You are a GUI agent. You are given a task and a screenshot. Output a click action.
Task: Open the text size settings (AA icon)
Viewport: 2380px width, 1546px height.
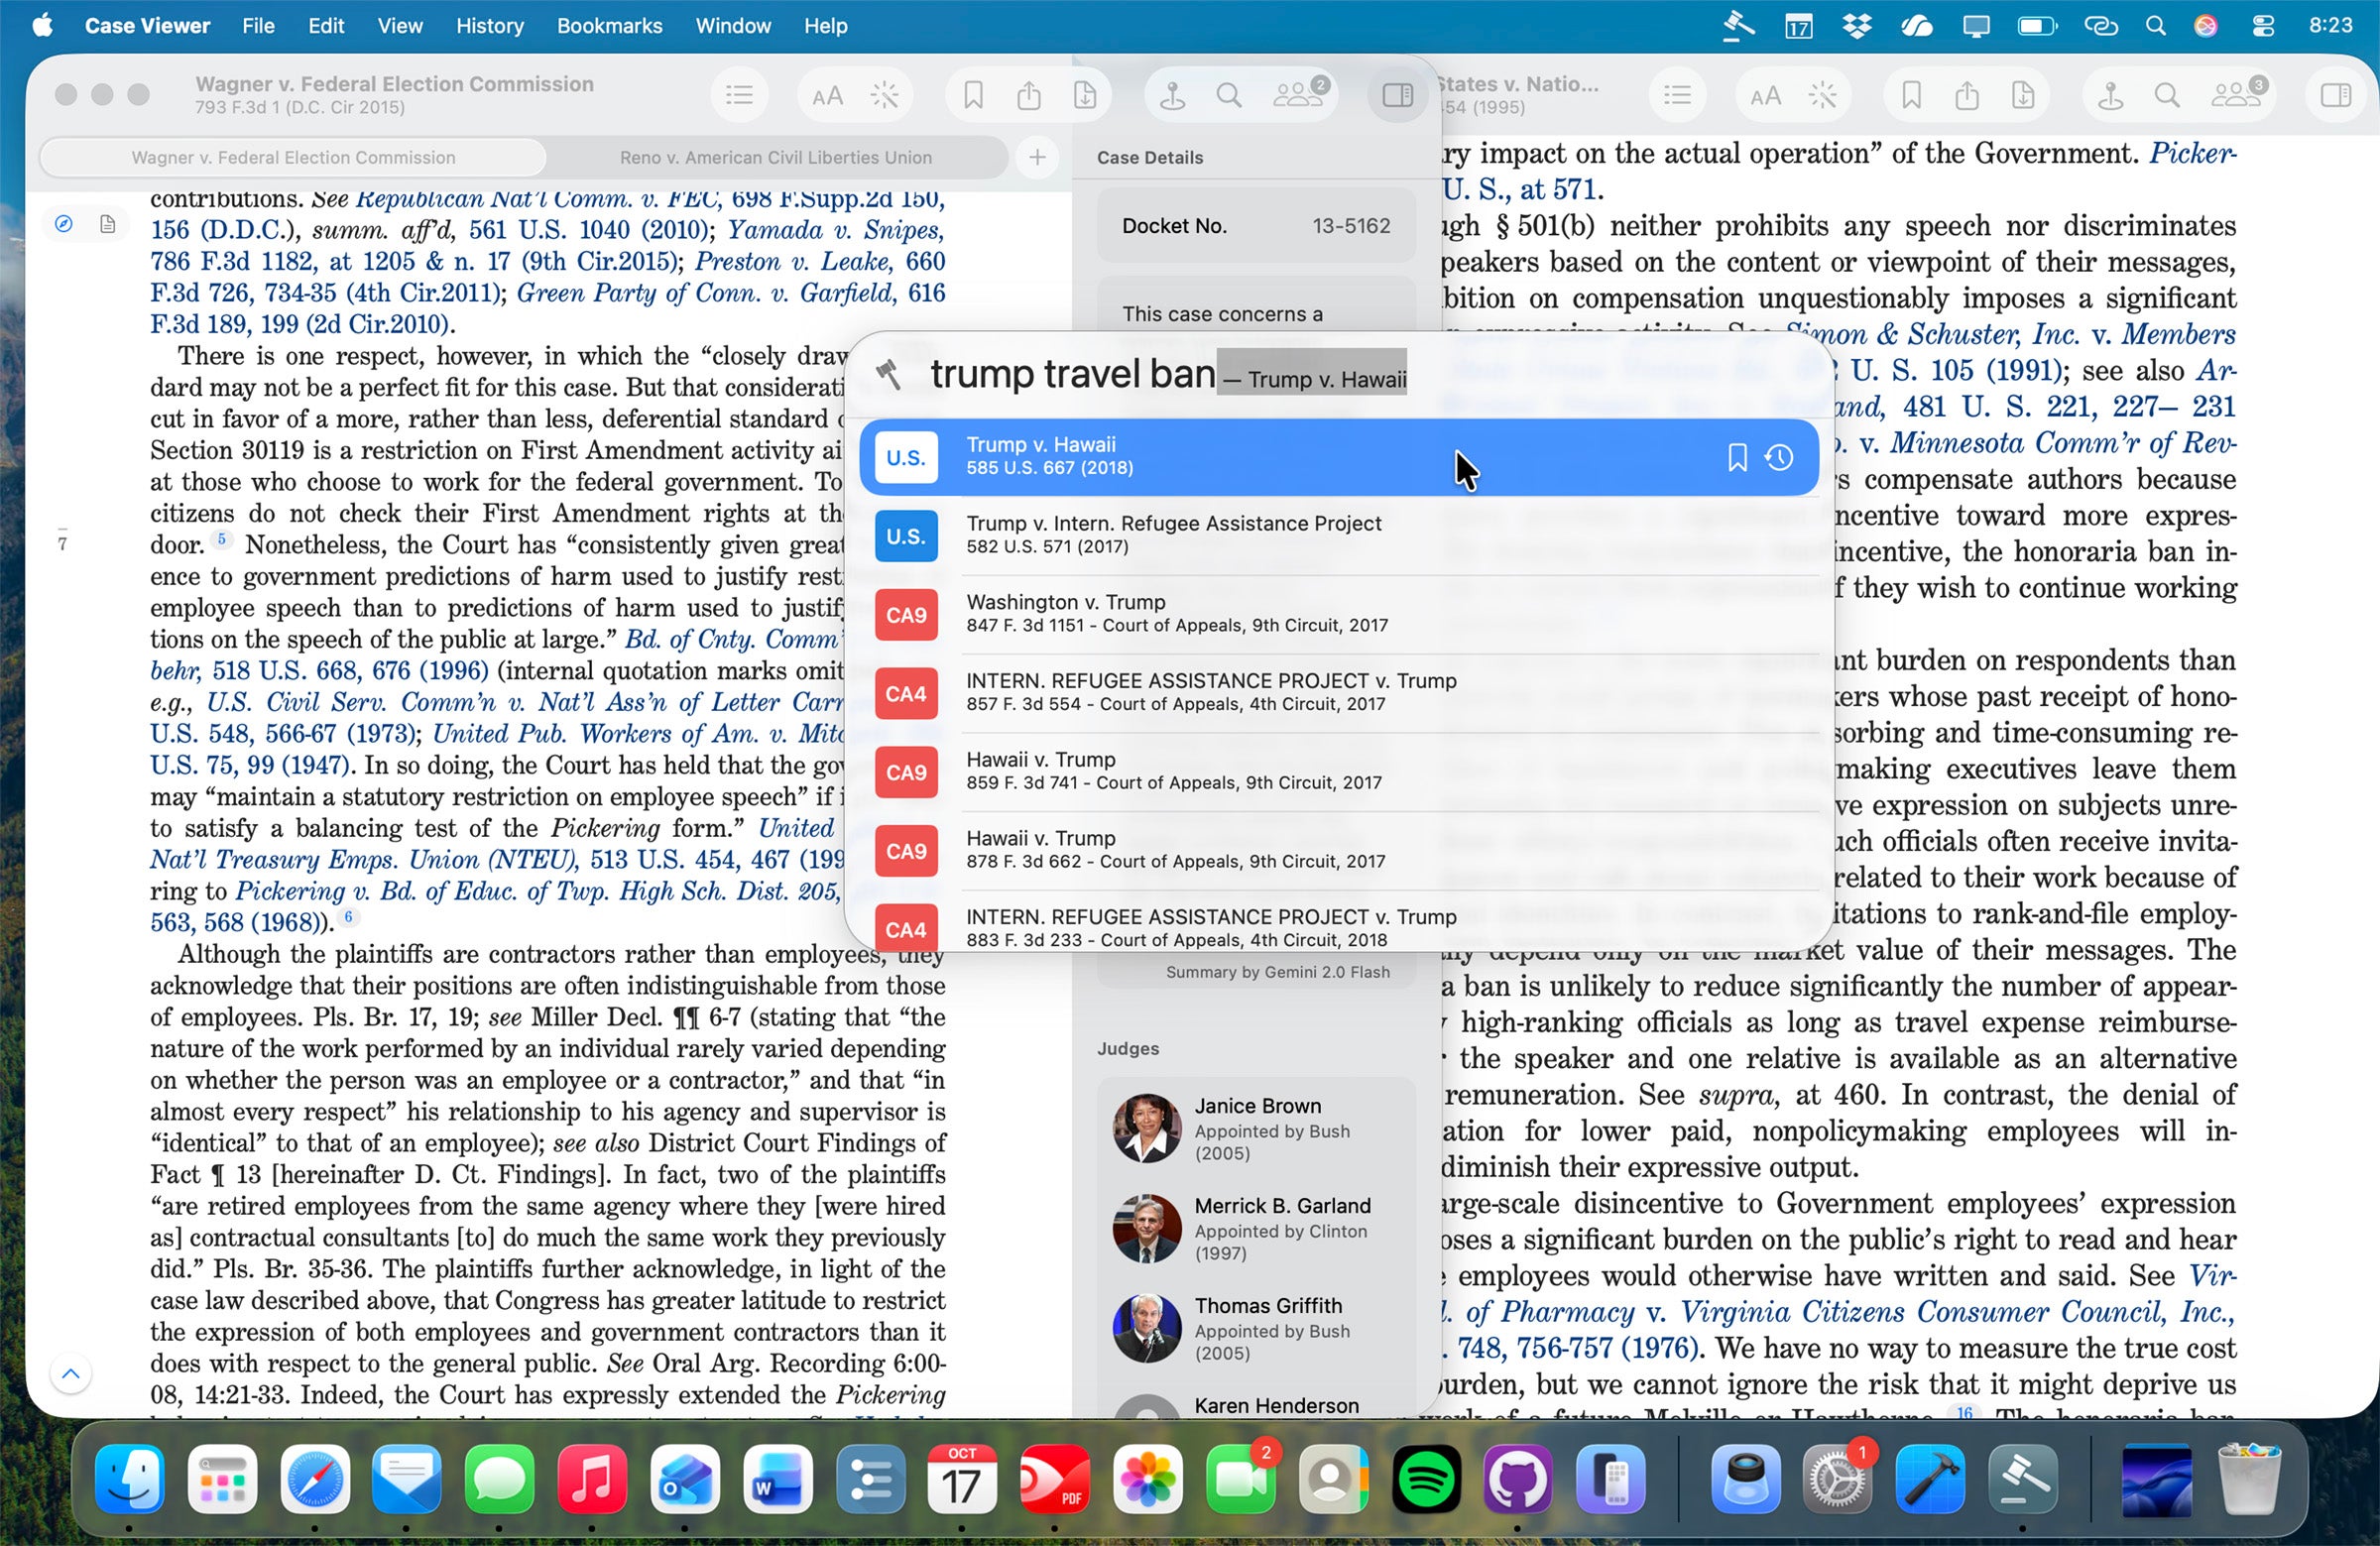click(828, 94)
